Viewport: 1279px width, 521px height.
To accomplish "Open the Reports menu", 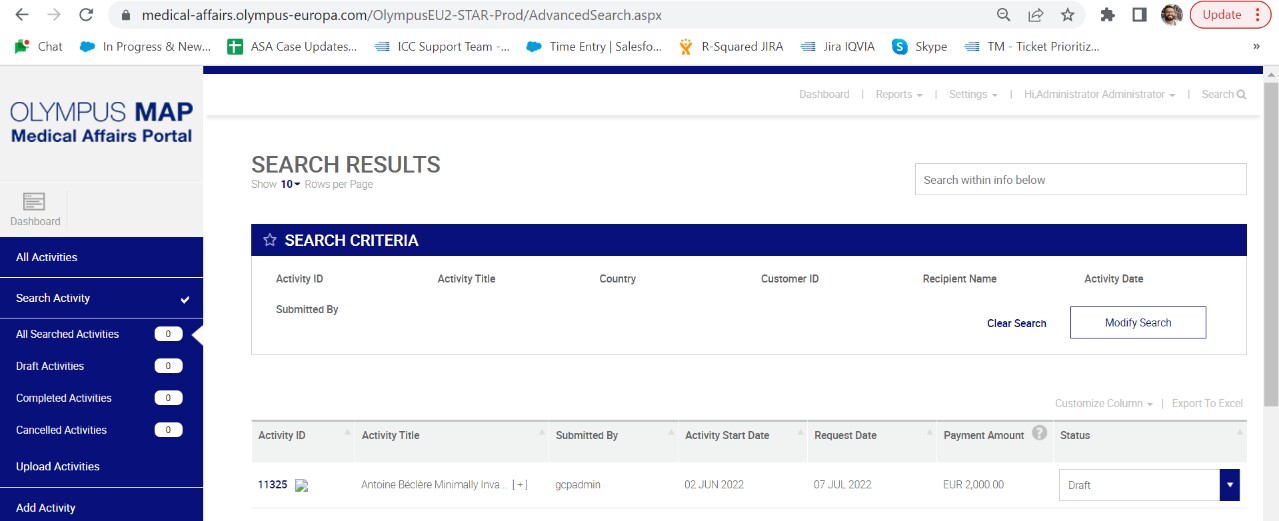I will pos(899,94).
